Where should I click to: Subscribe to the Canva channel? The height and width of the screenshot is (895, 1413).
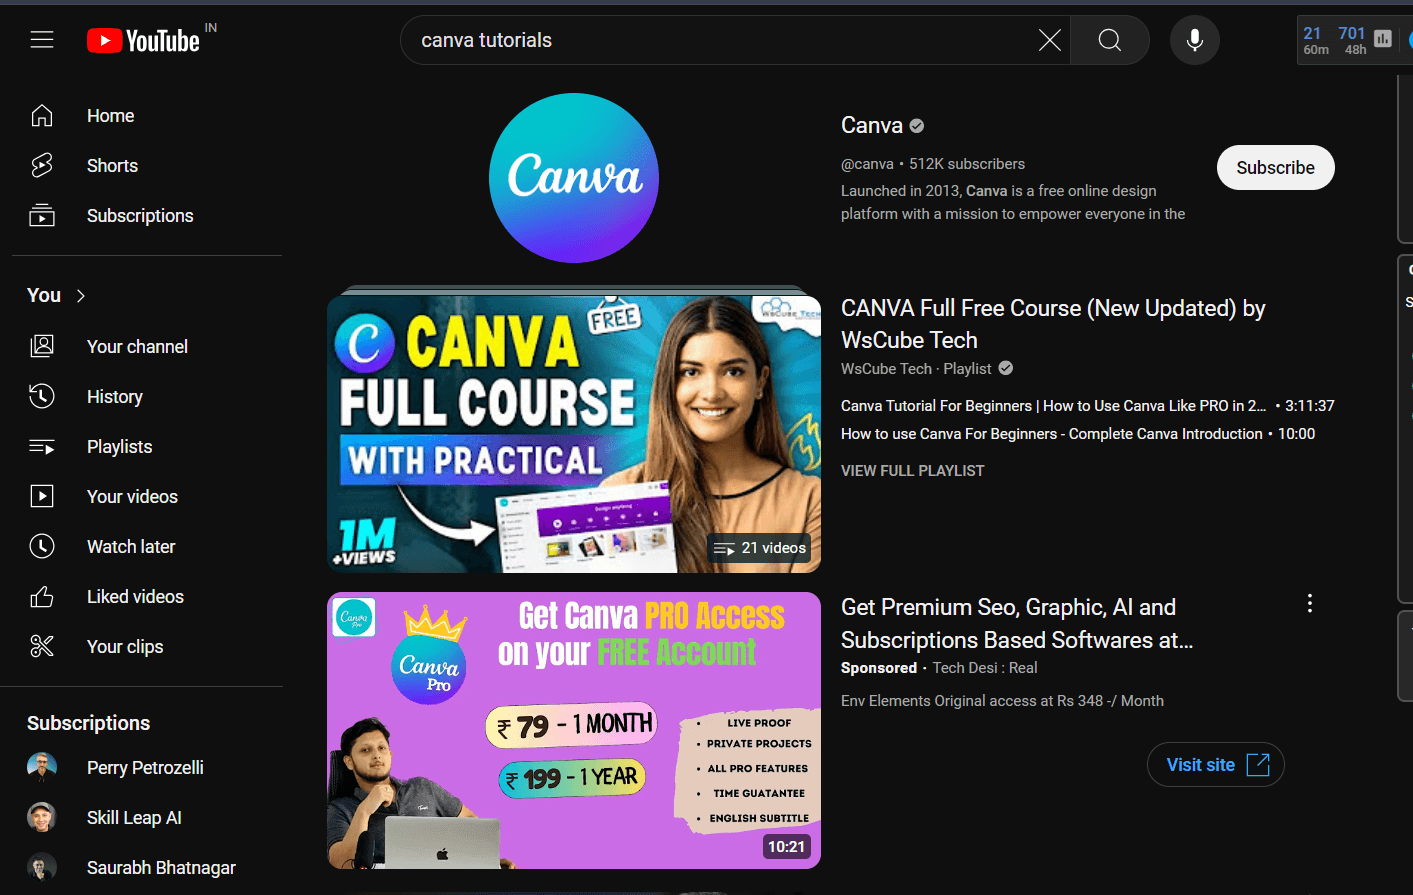[x=1275, y=168]
